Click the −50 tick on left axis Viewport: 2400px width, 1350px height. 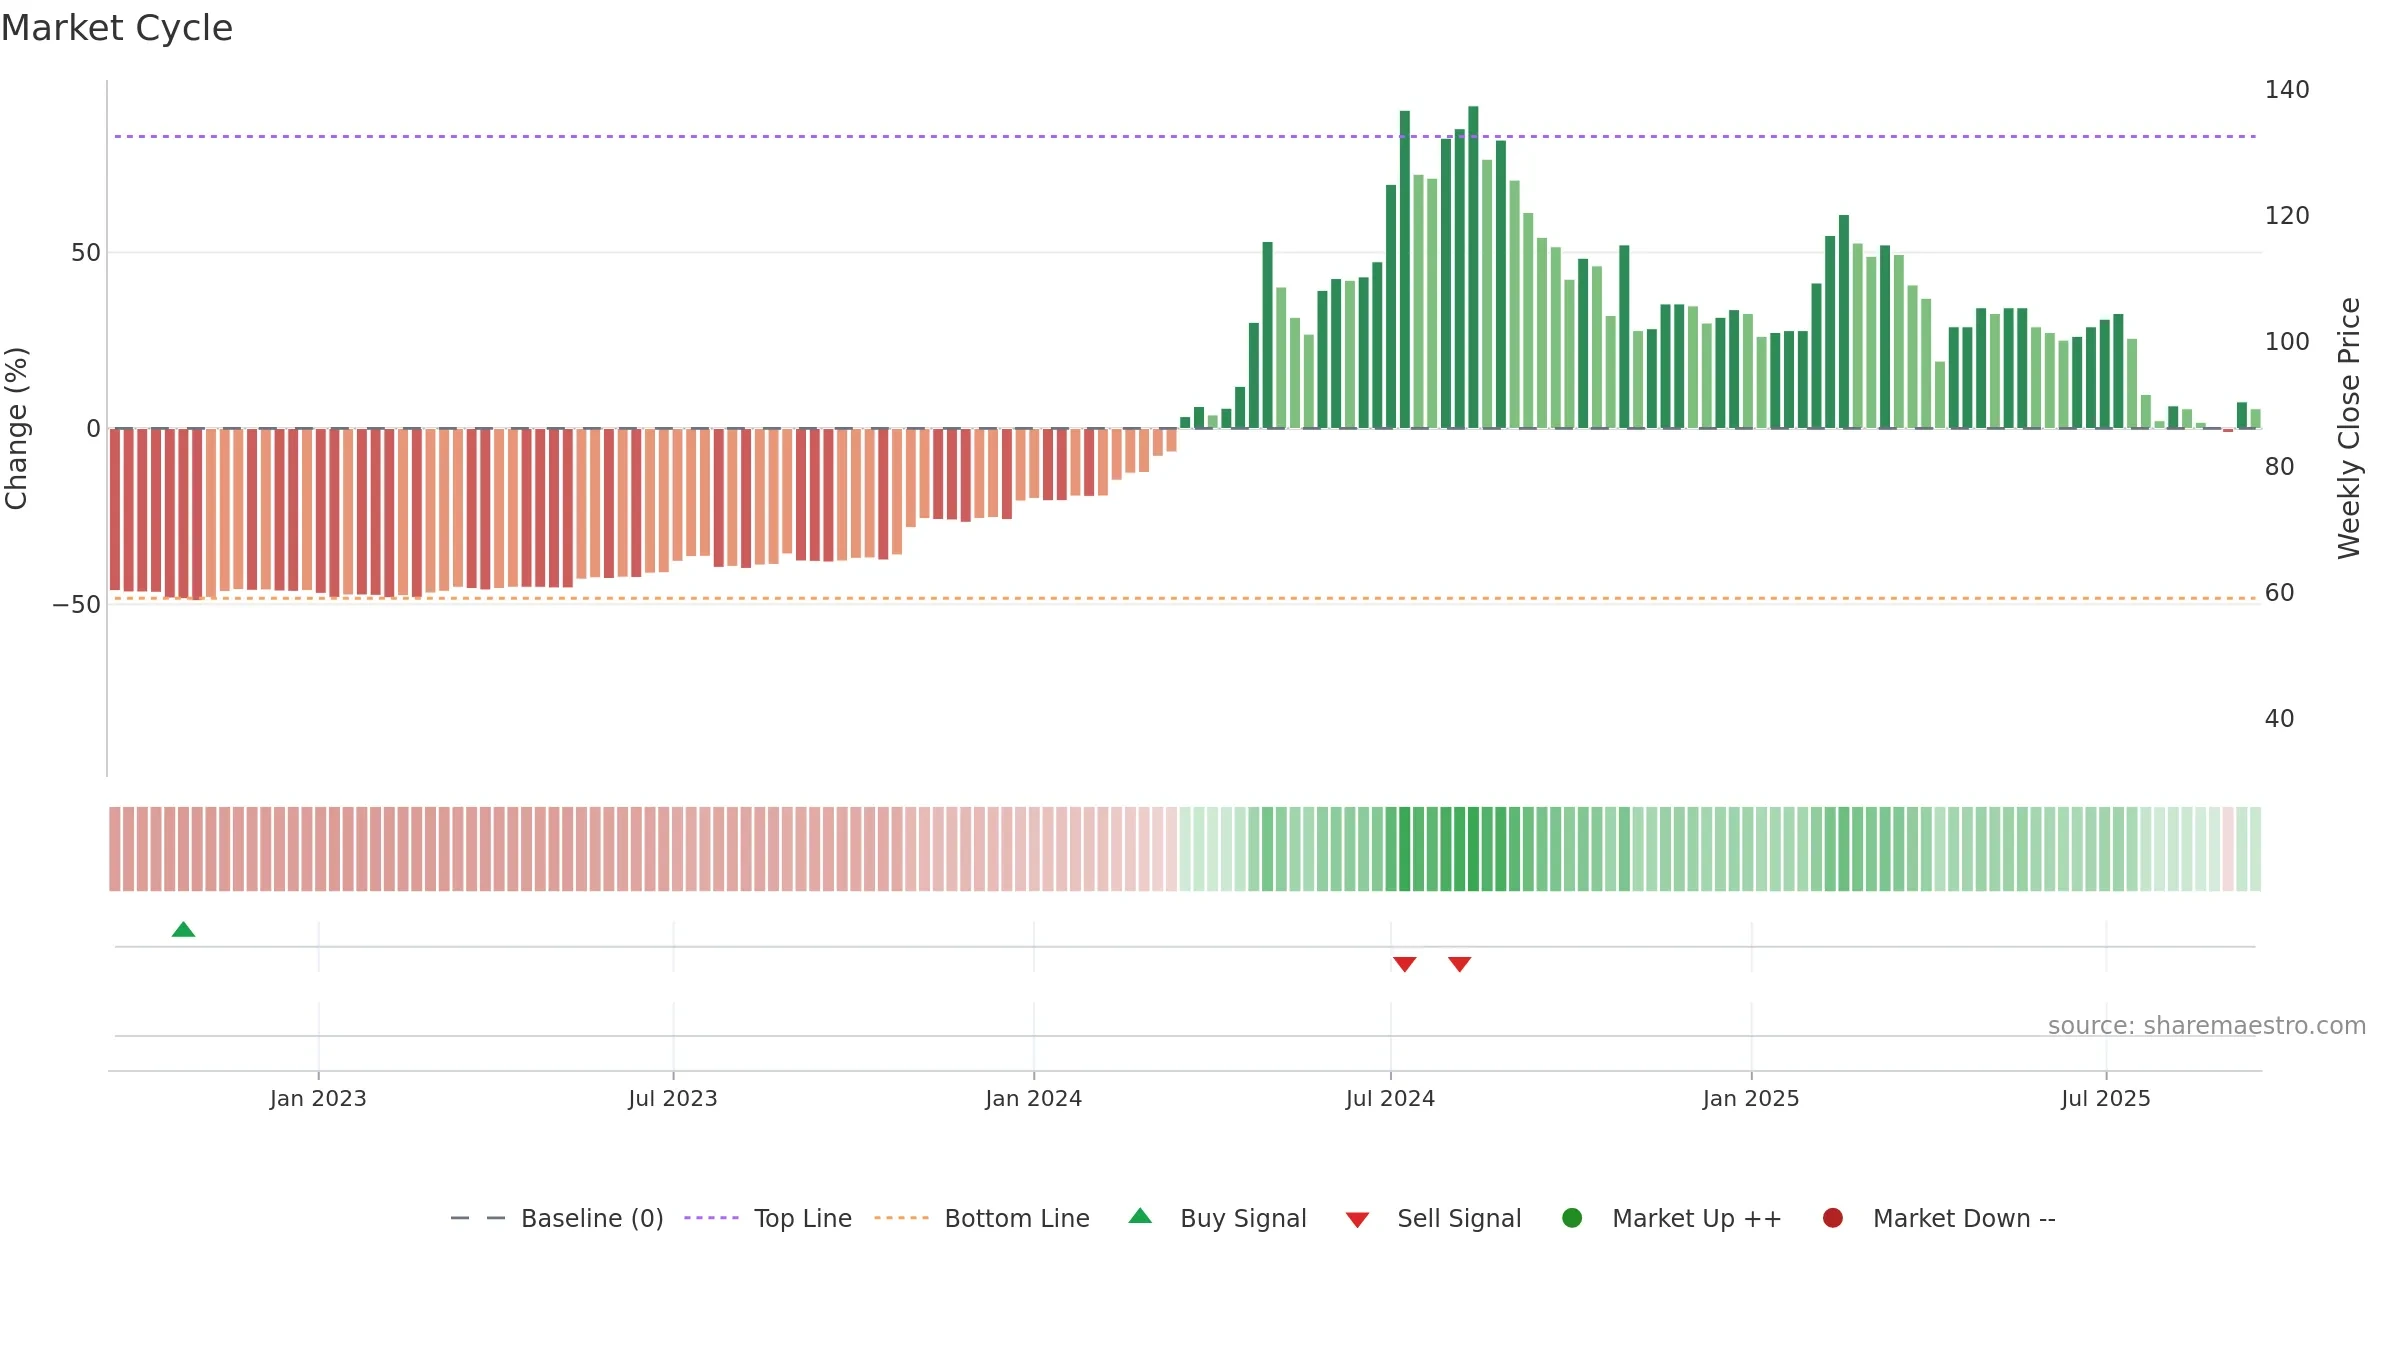pos(76,605)
